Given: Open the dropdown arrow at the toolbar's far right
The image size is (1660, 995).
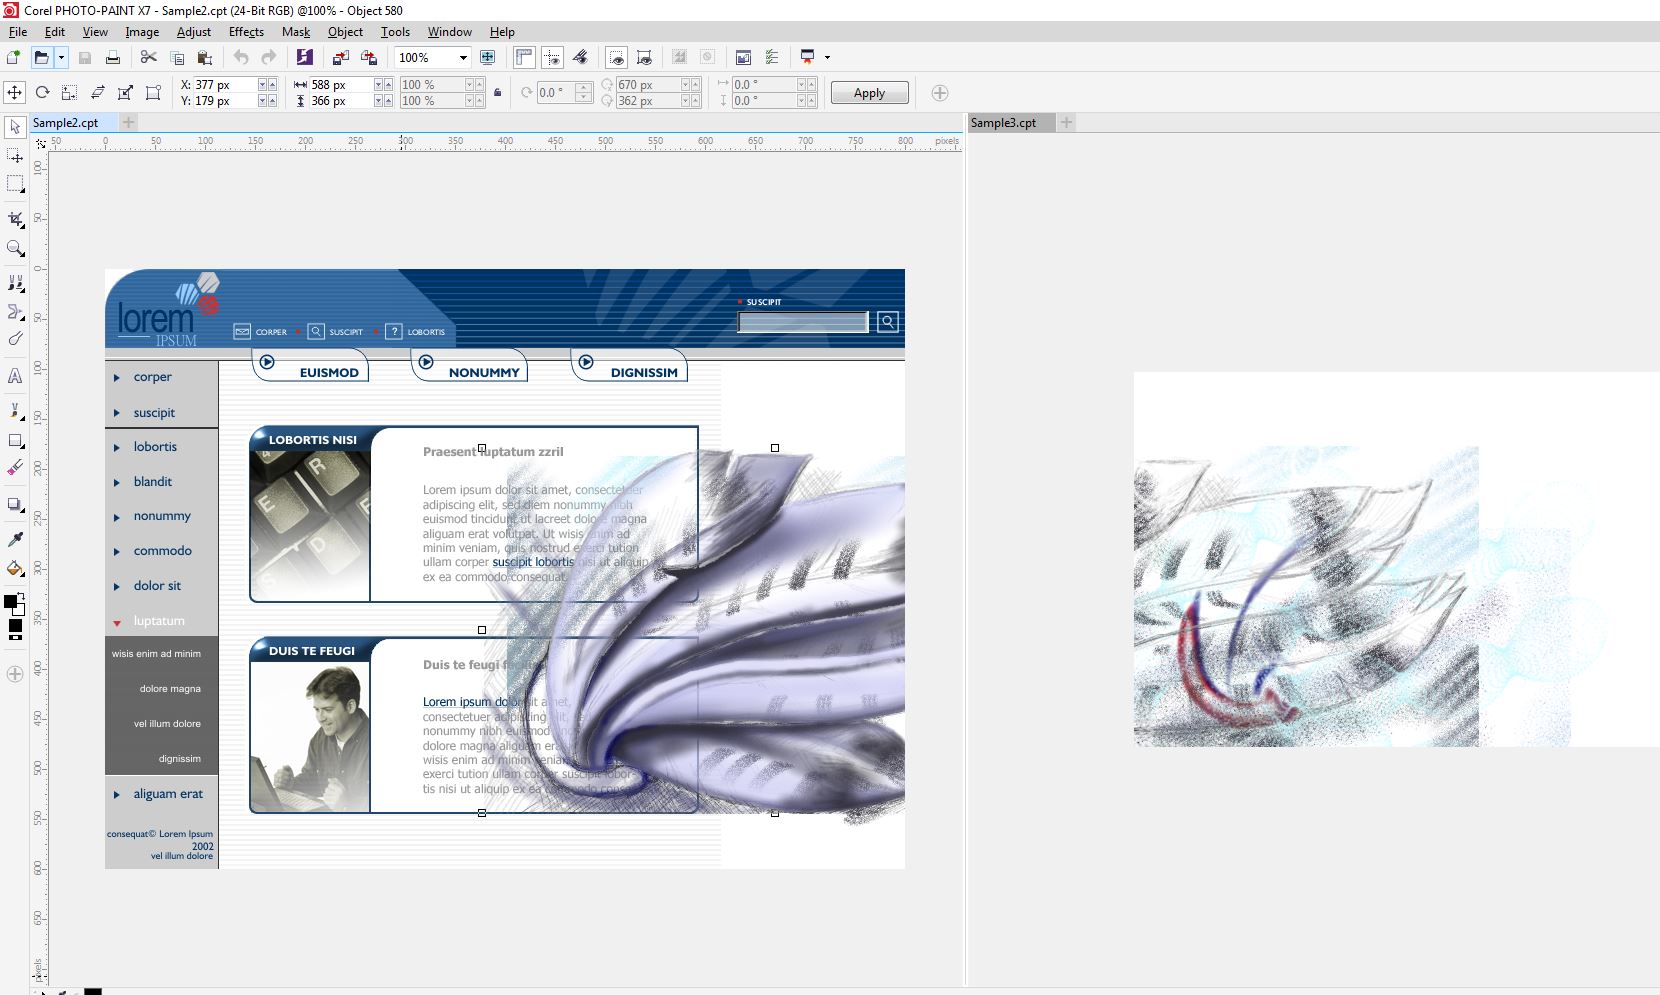Looking at the screenshot, I should click(826, 57).
